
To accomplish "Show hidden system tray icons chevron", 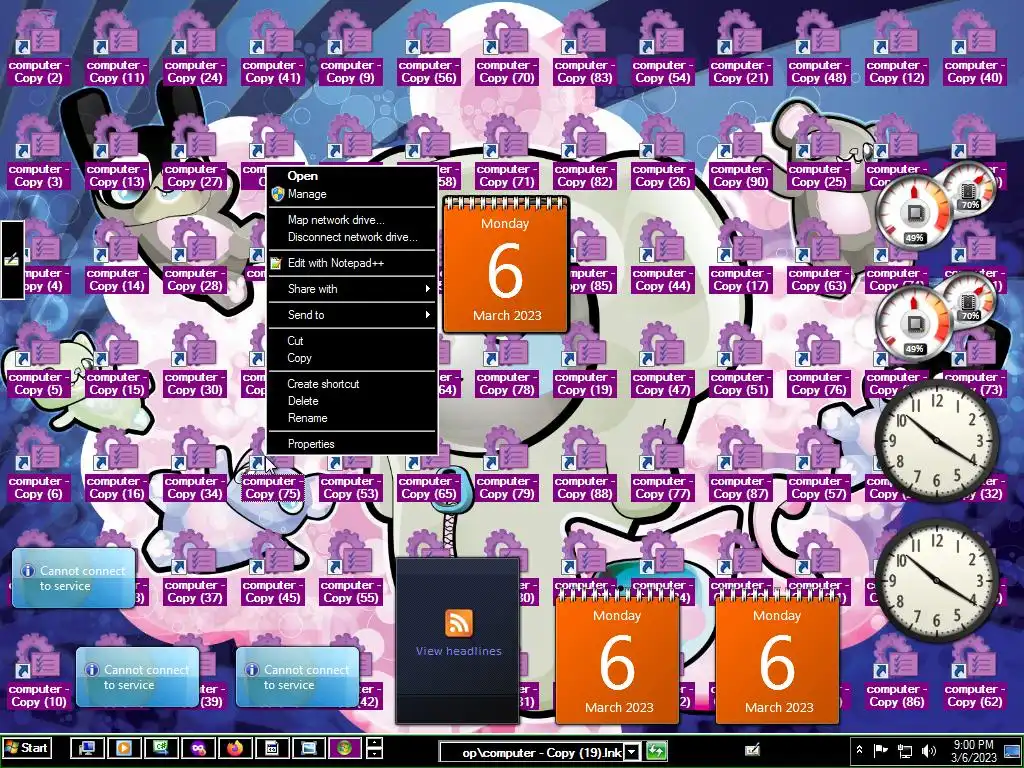I will [x=859, y=750].
